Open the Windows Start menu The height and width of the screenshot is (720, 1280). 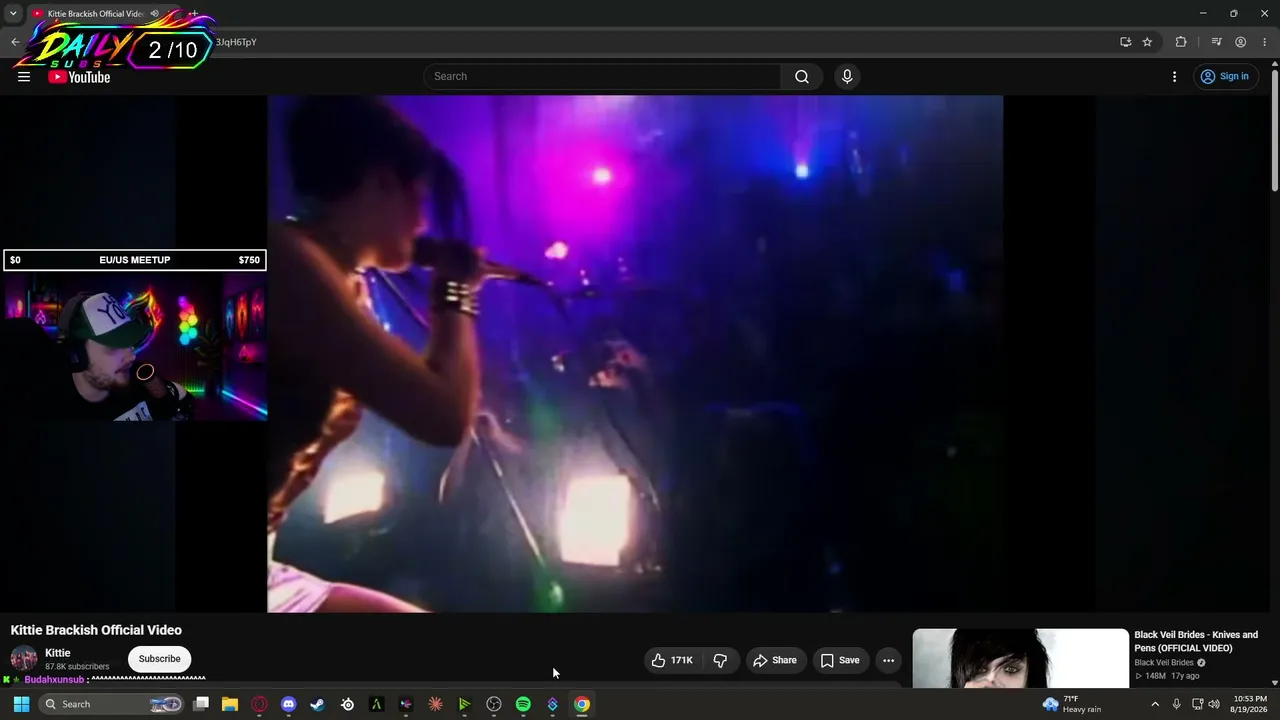(x=21, y=704)
